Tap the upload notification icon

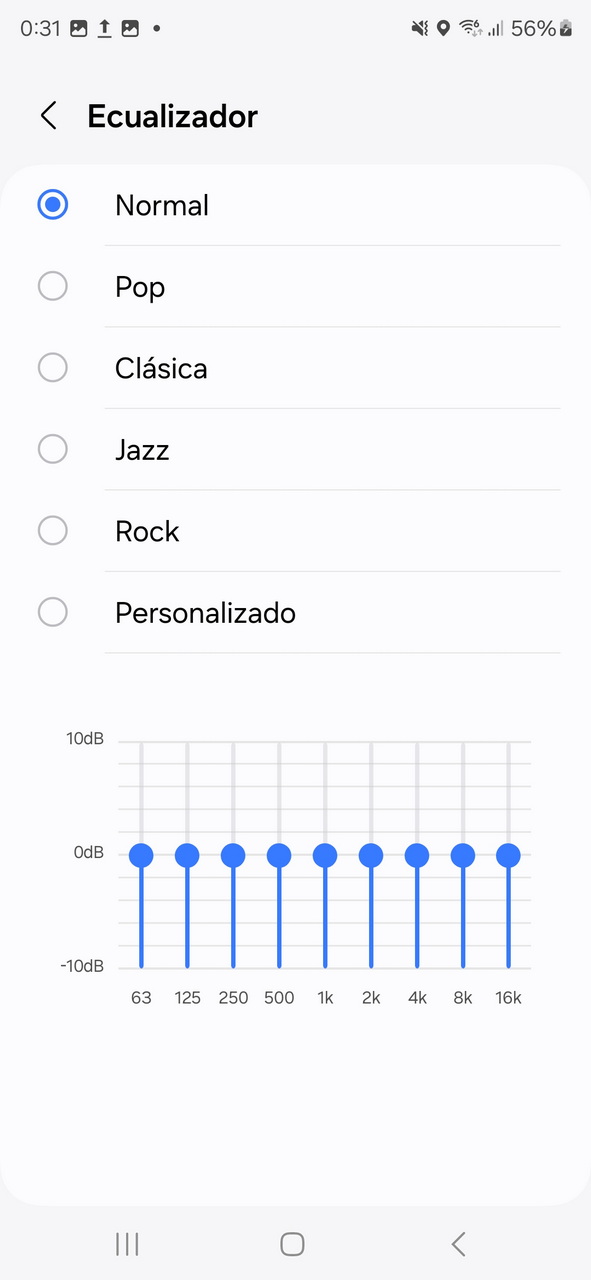pyautogui.click(x=104, y=29)
